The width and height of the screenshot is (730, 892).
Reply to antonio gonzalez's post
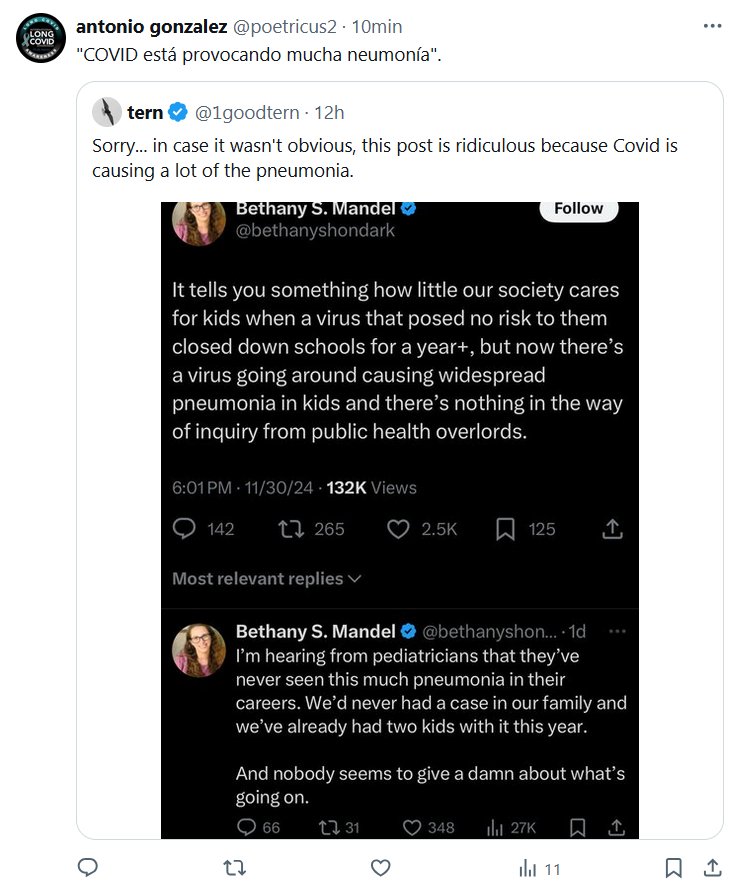tap(87, 868)
